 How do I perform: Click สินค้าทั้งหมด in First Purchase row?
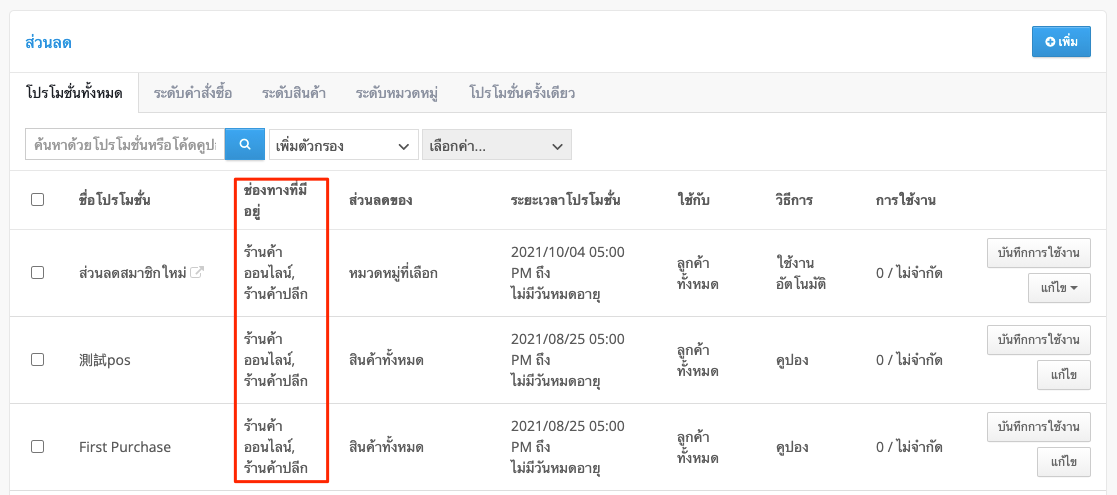(x=386, y=447)
